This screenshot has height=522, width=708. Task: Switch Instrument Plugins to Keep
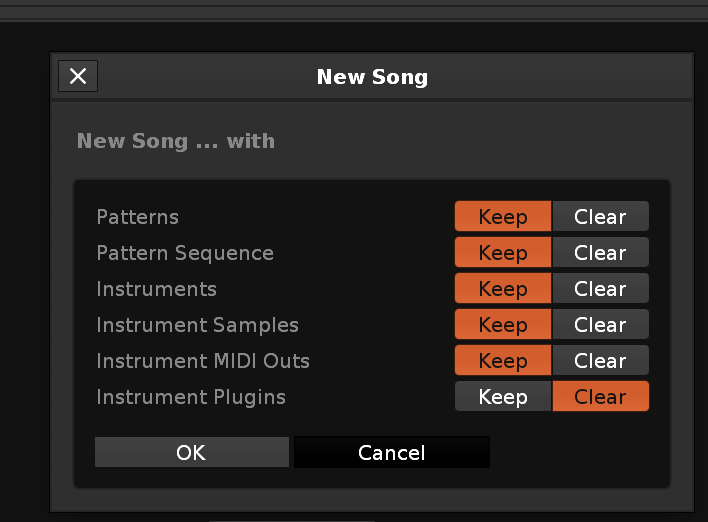click(x=502, y=397)
